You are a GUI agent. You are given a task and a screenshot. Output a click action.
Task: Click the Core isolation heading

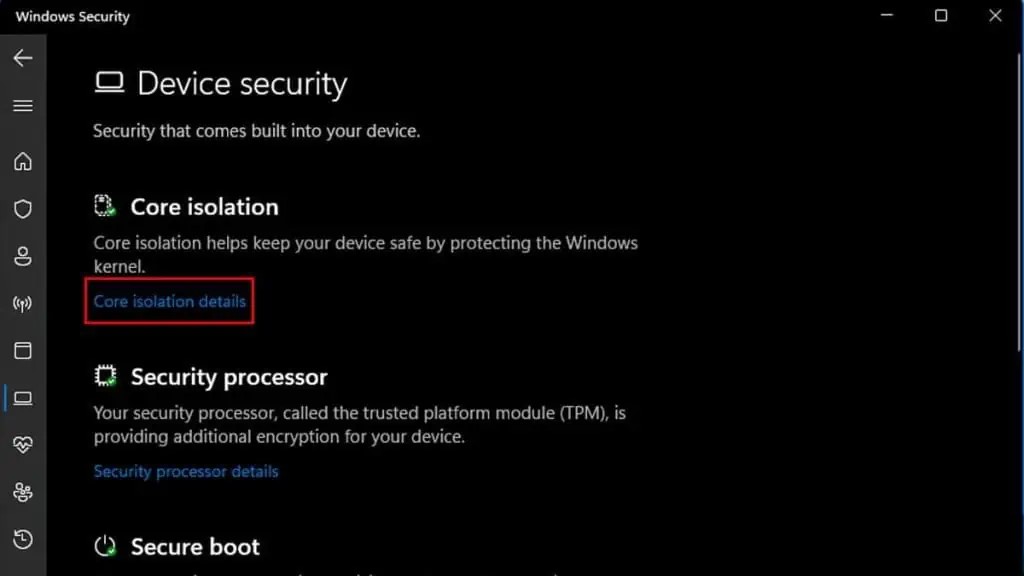pyautogui.click(x=204, y=207)
